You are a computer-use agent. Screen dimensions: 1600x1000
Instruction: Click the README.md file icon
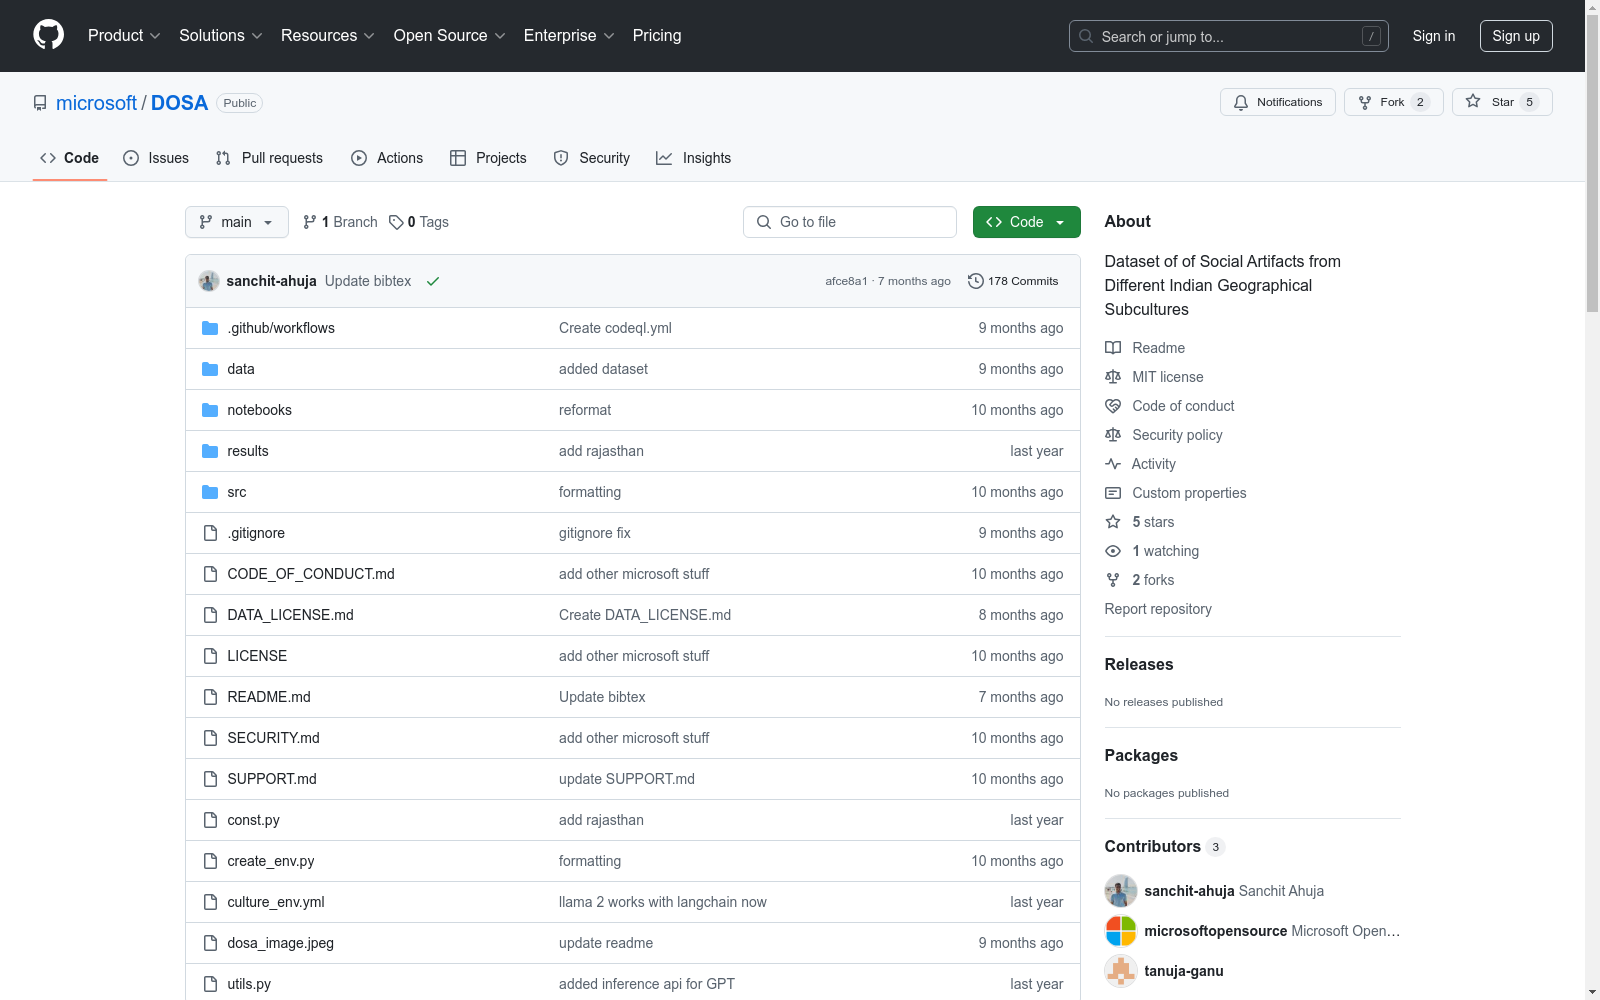coord(210,697)
